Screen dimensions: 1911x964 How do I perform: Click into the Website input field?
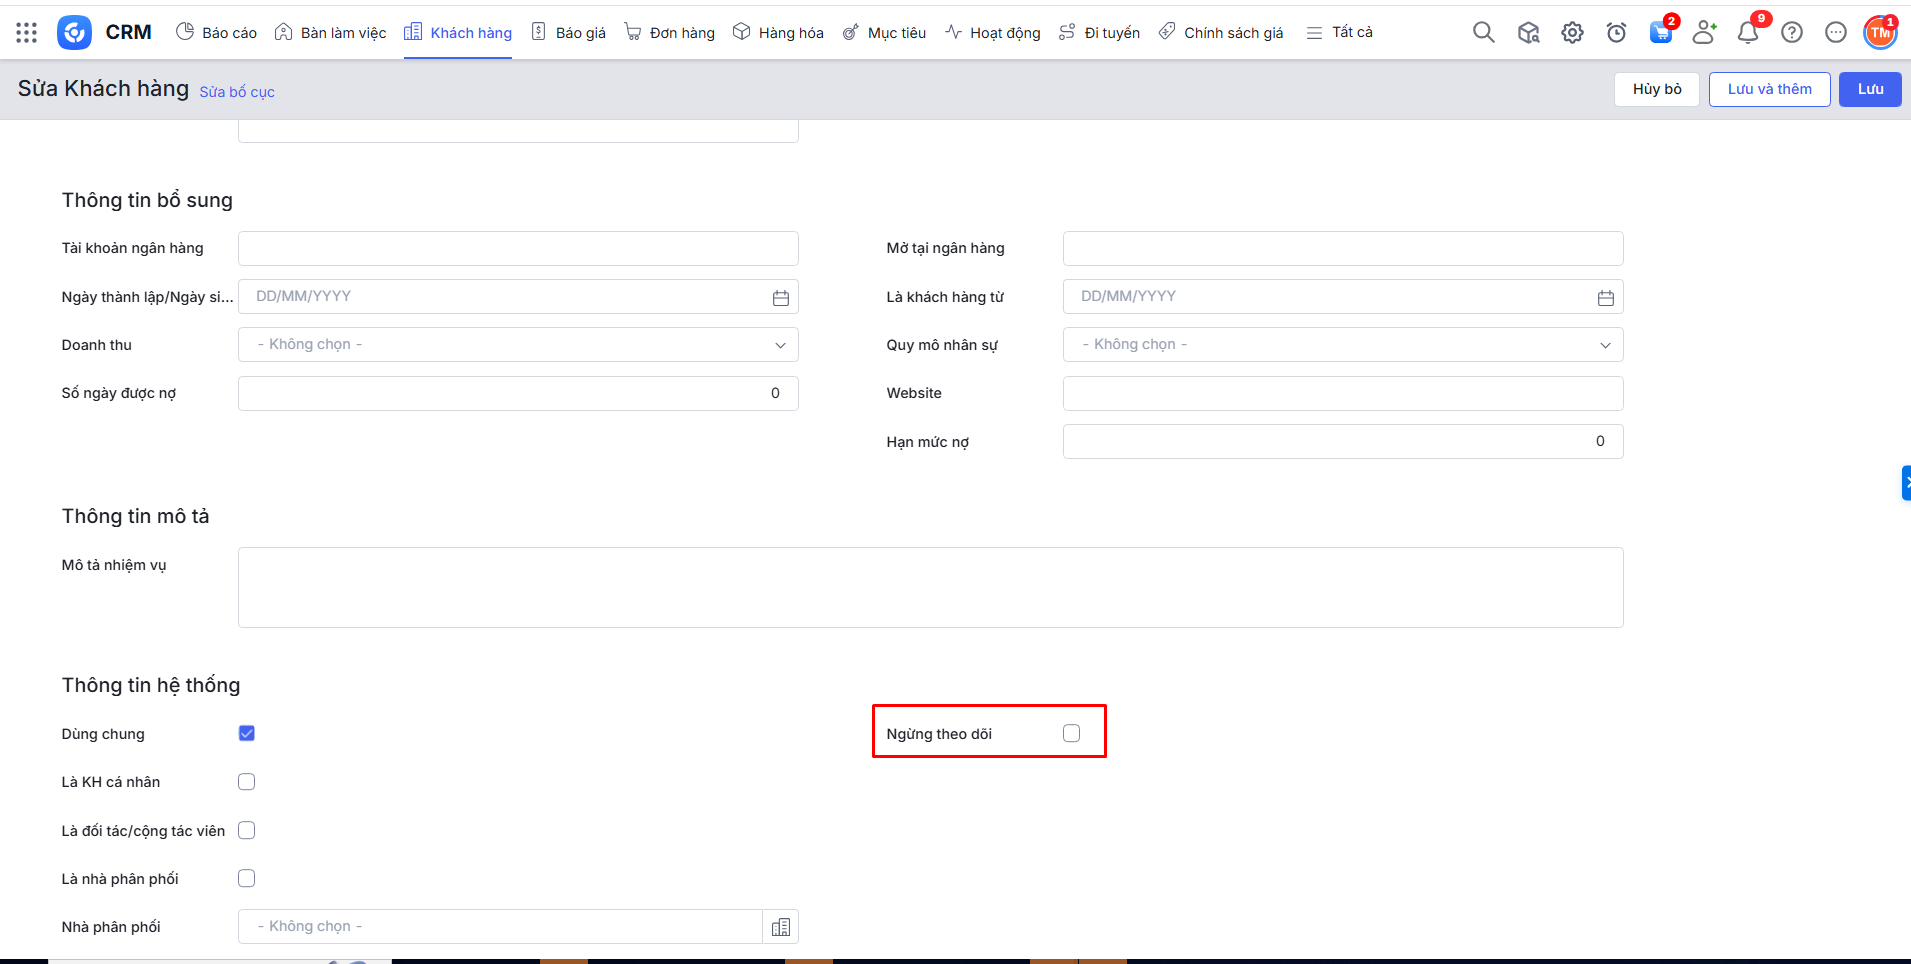pyautogui.click(x=1342, y=393)
